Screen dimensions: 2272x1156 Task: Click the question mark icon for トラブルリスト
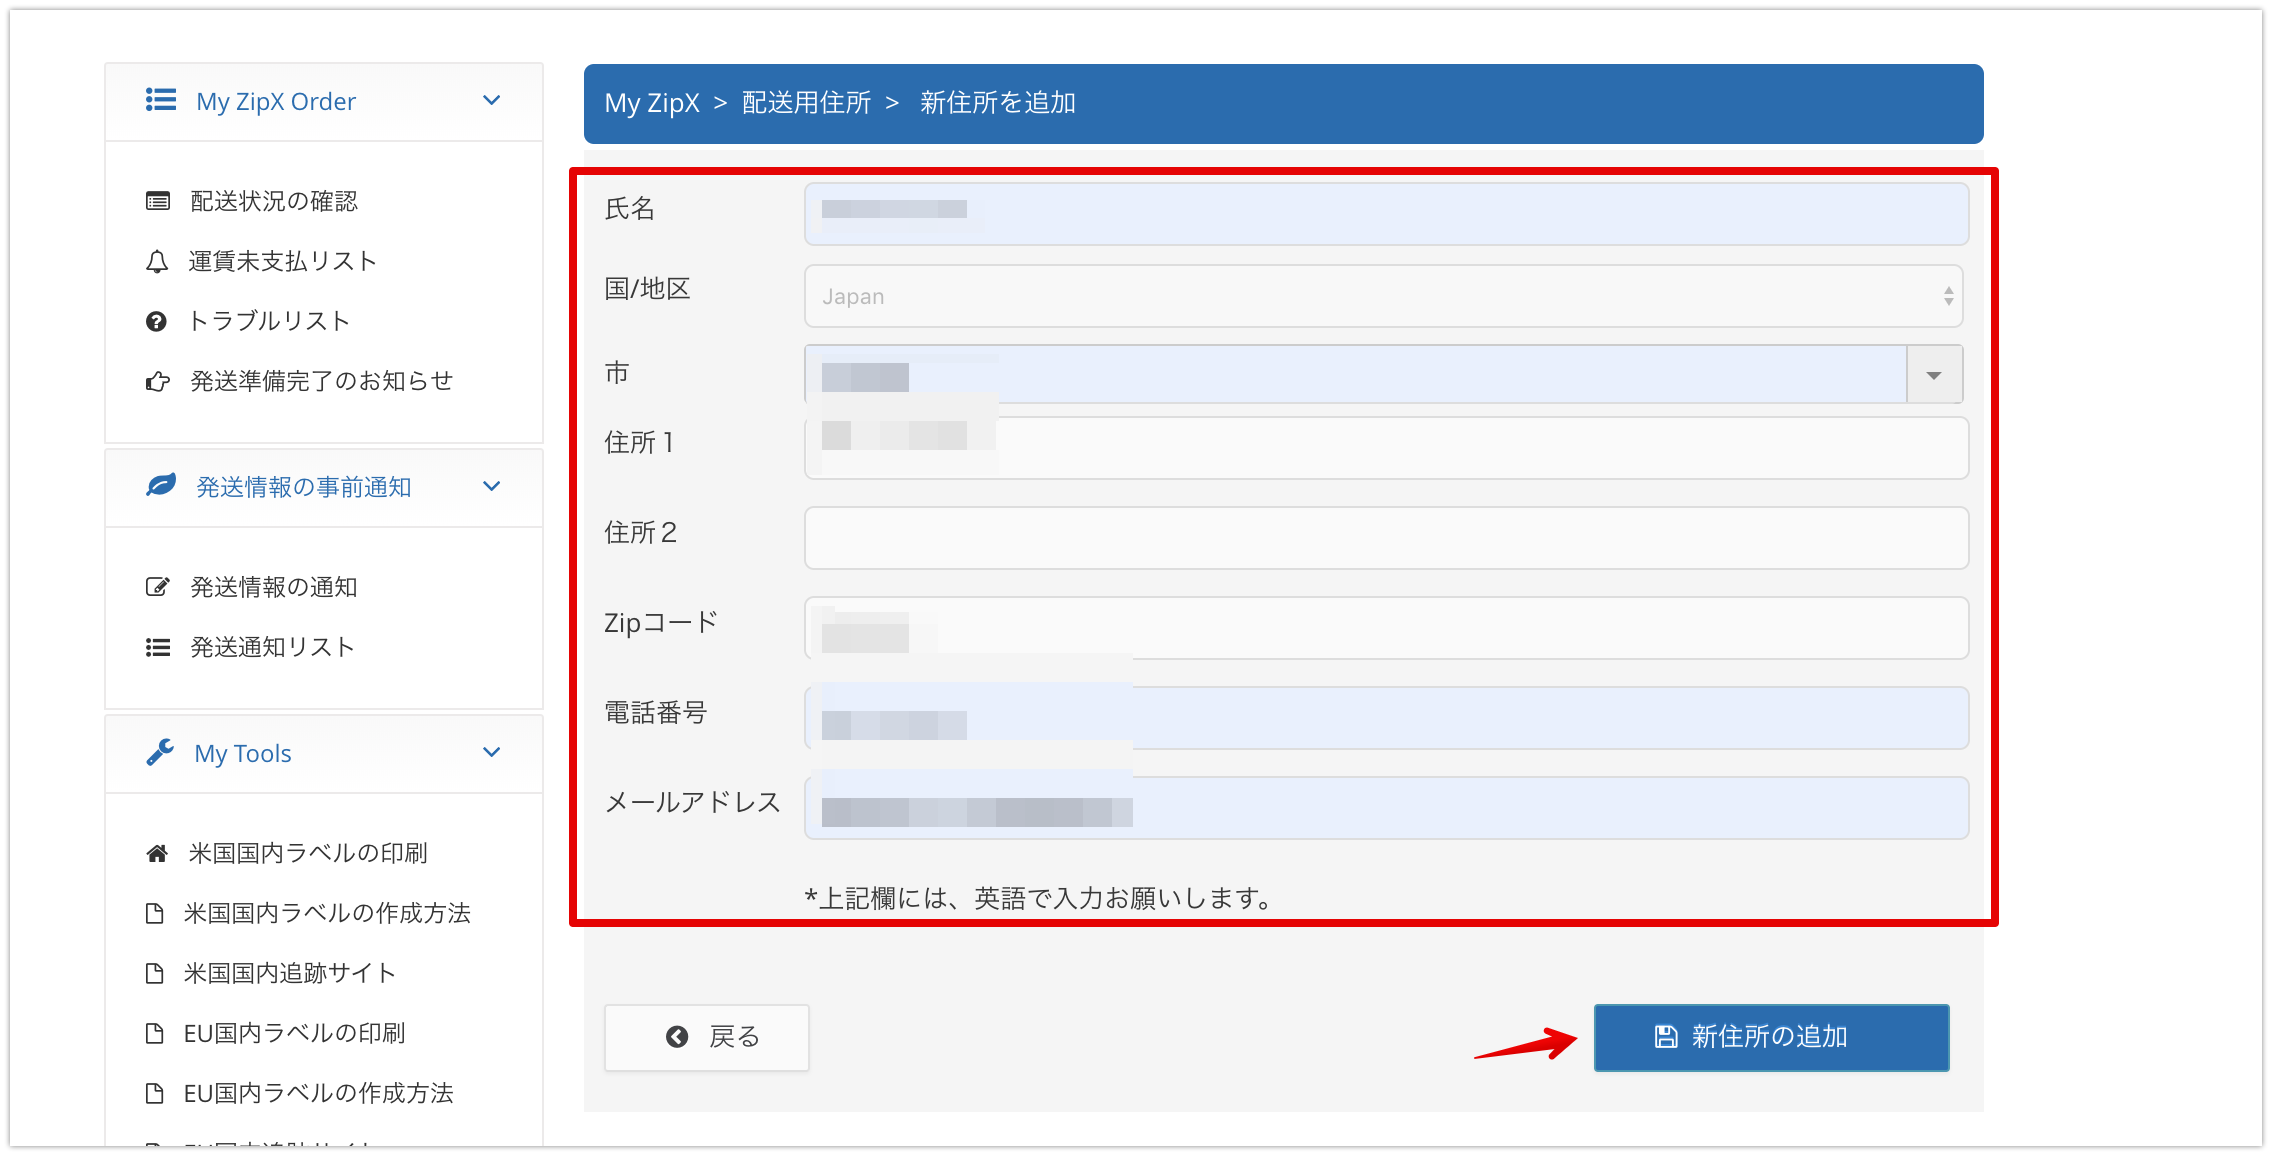point(156,321)
